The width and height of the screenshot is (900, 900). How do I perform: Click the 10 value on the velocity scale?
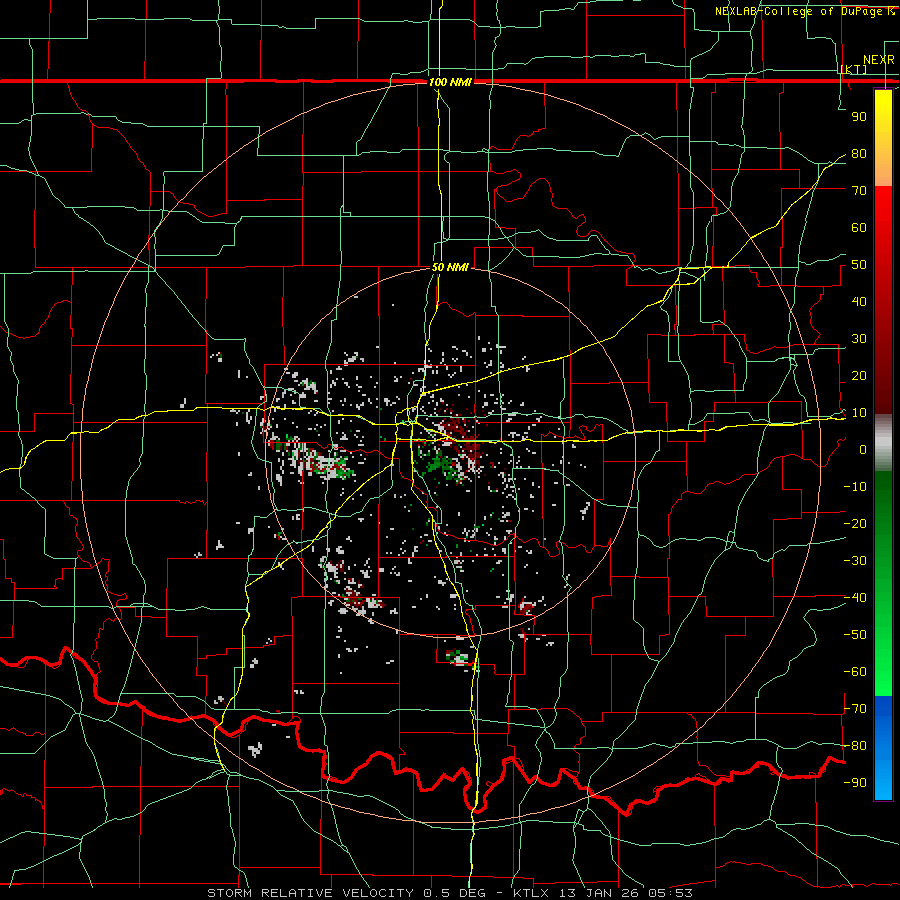pyautogui.click(x=859, y=413)
